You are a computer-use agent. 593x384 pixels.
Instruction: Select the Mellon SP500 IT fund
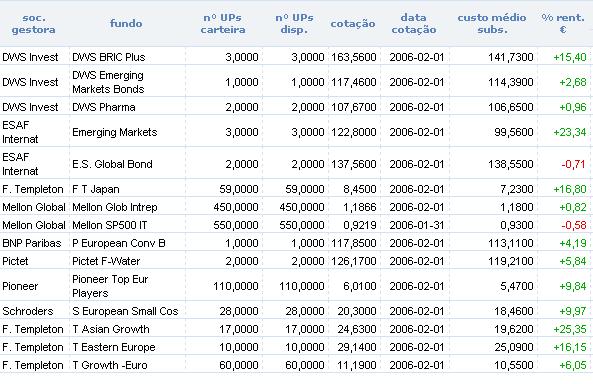click(109, 225)
